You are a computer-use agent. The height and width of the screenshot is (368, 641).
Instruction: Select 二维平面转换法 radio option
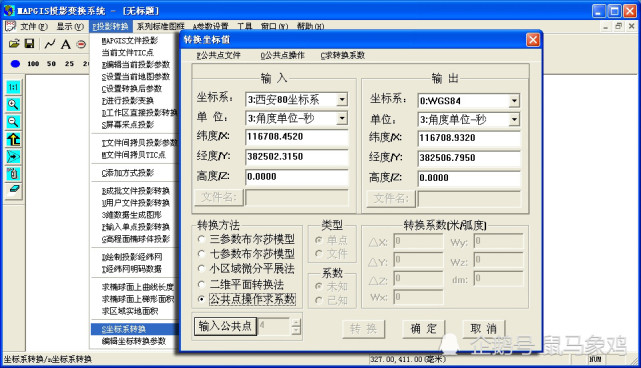point(201,284)
